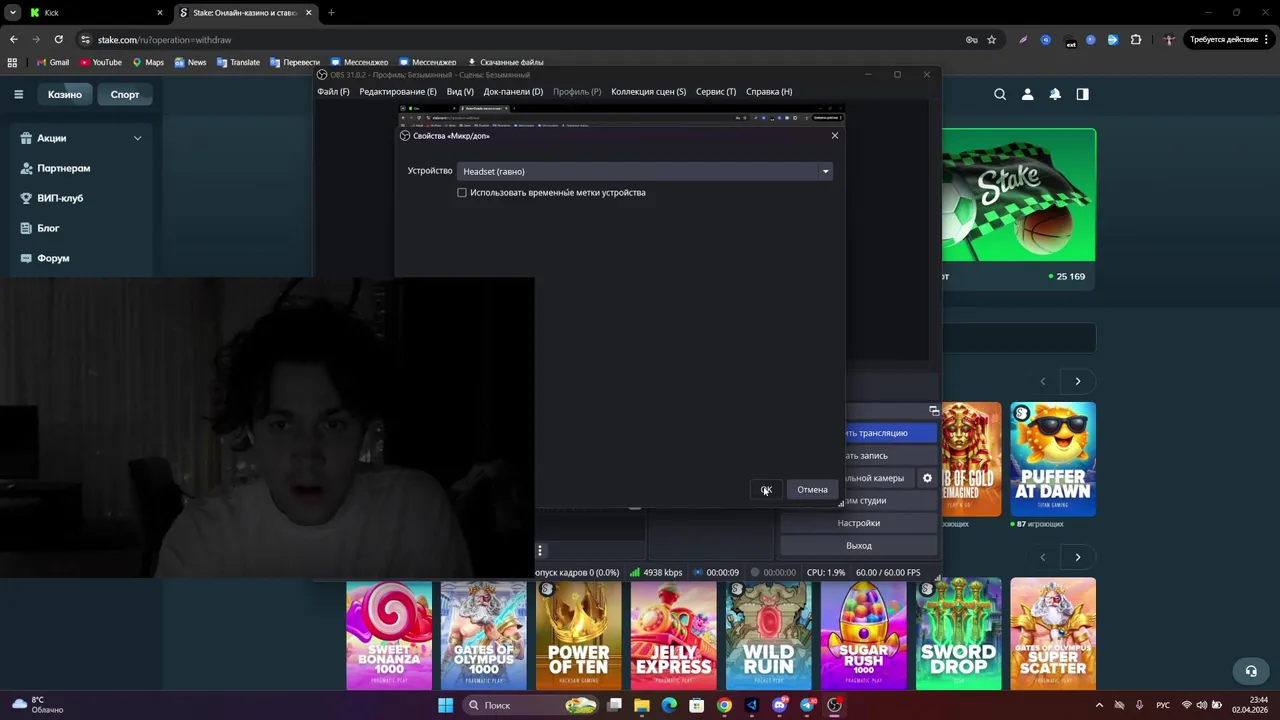Click the Отмена button in properties dialog
This screenshot has width=1280, height=720.
pos(812,490)
